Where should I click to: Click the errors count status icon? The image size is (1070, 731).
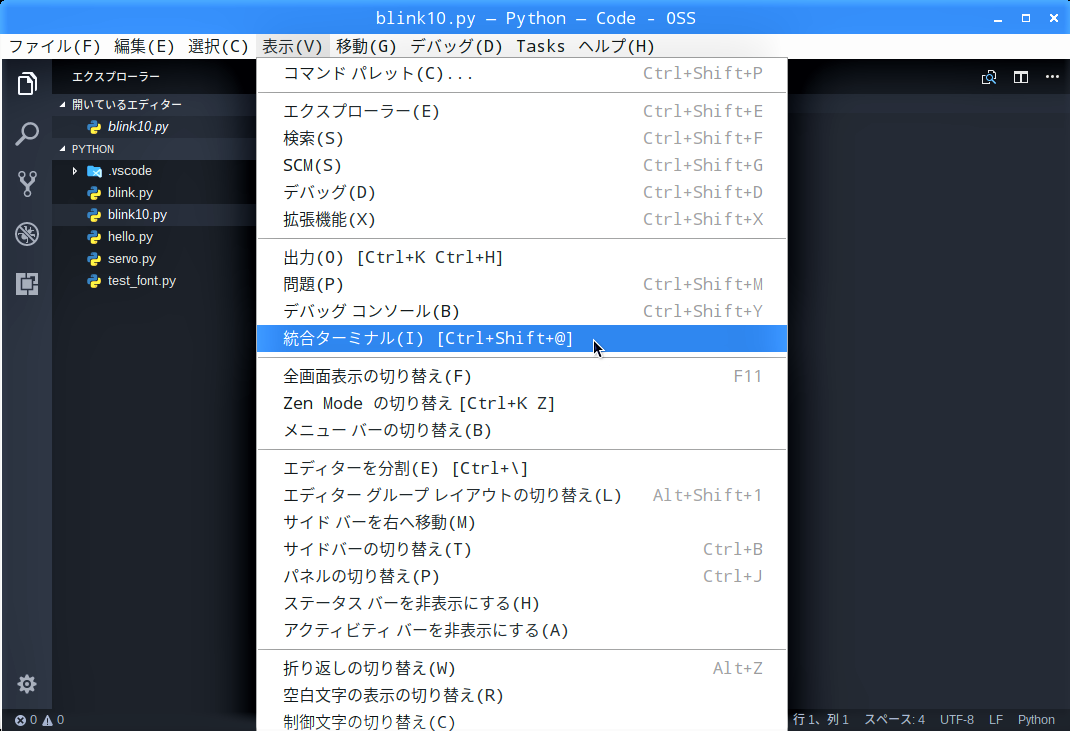tap(26, 719)
